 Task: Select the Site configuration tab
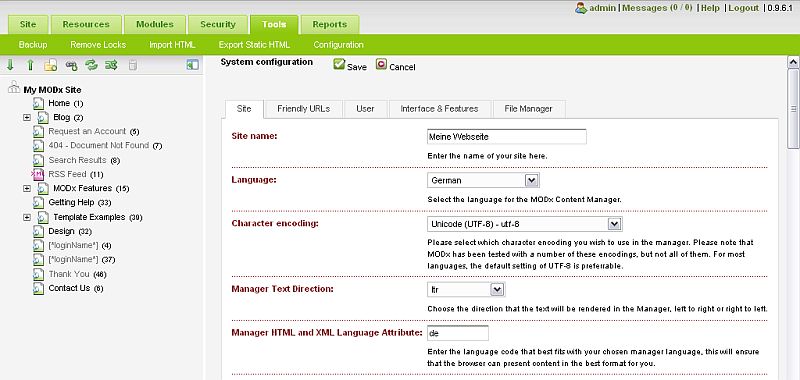click(244, 109)
